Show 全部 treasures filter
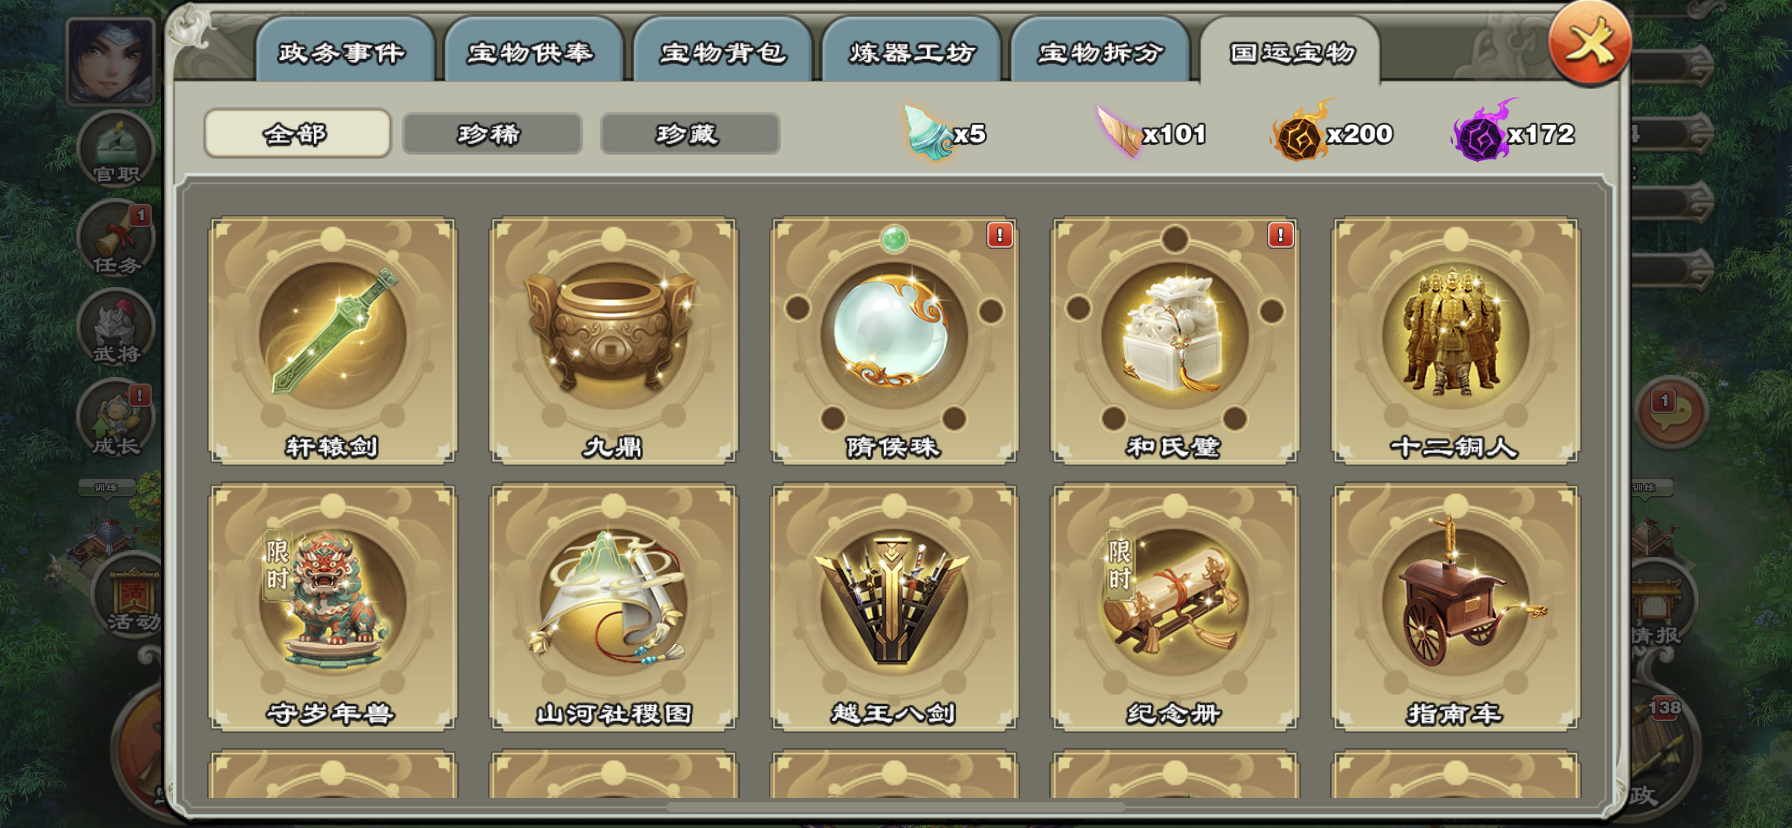 coord(297,133)
